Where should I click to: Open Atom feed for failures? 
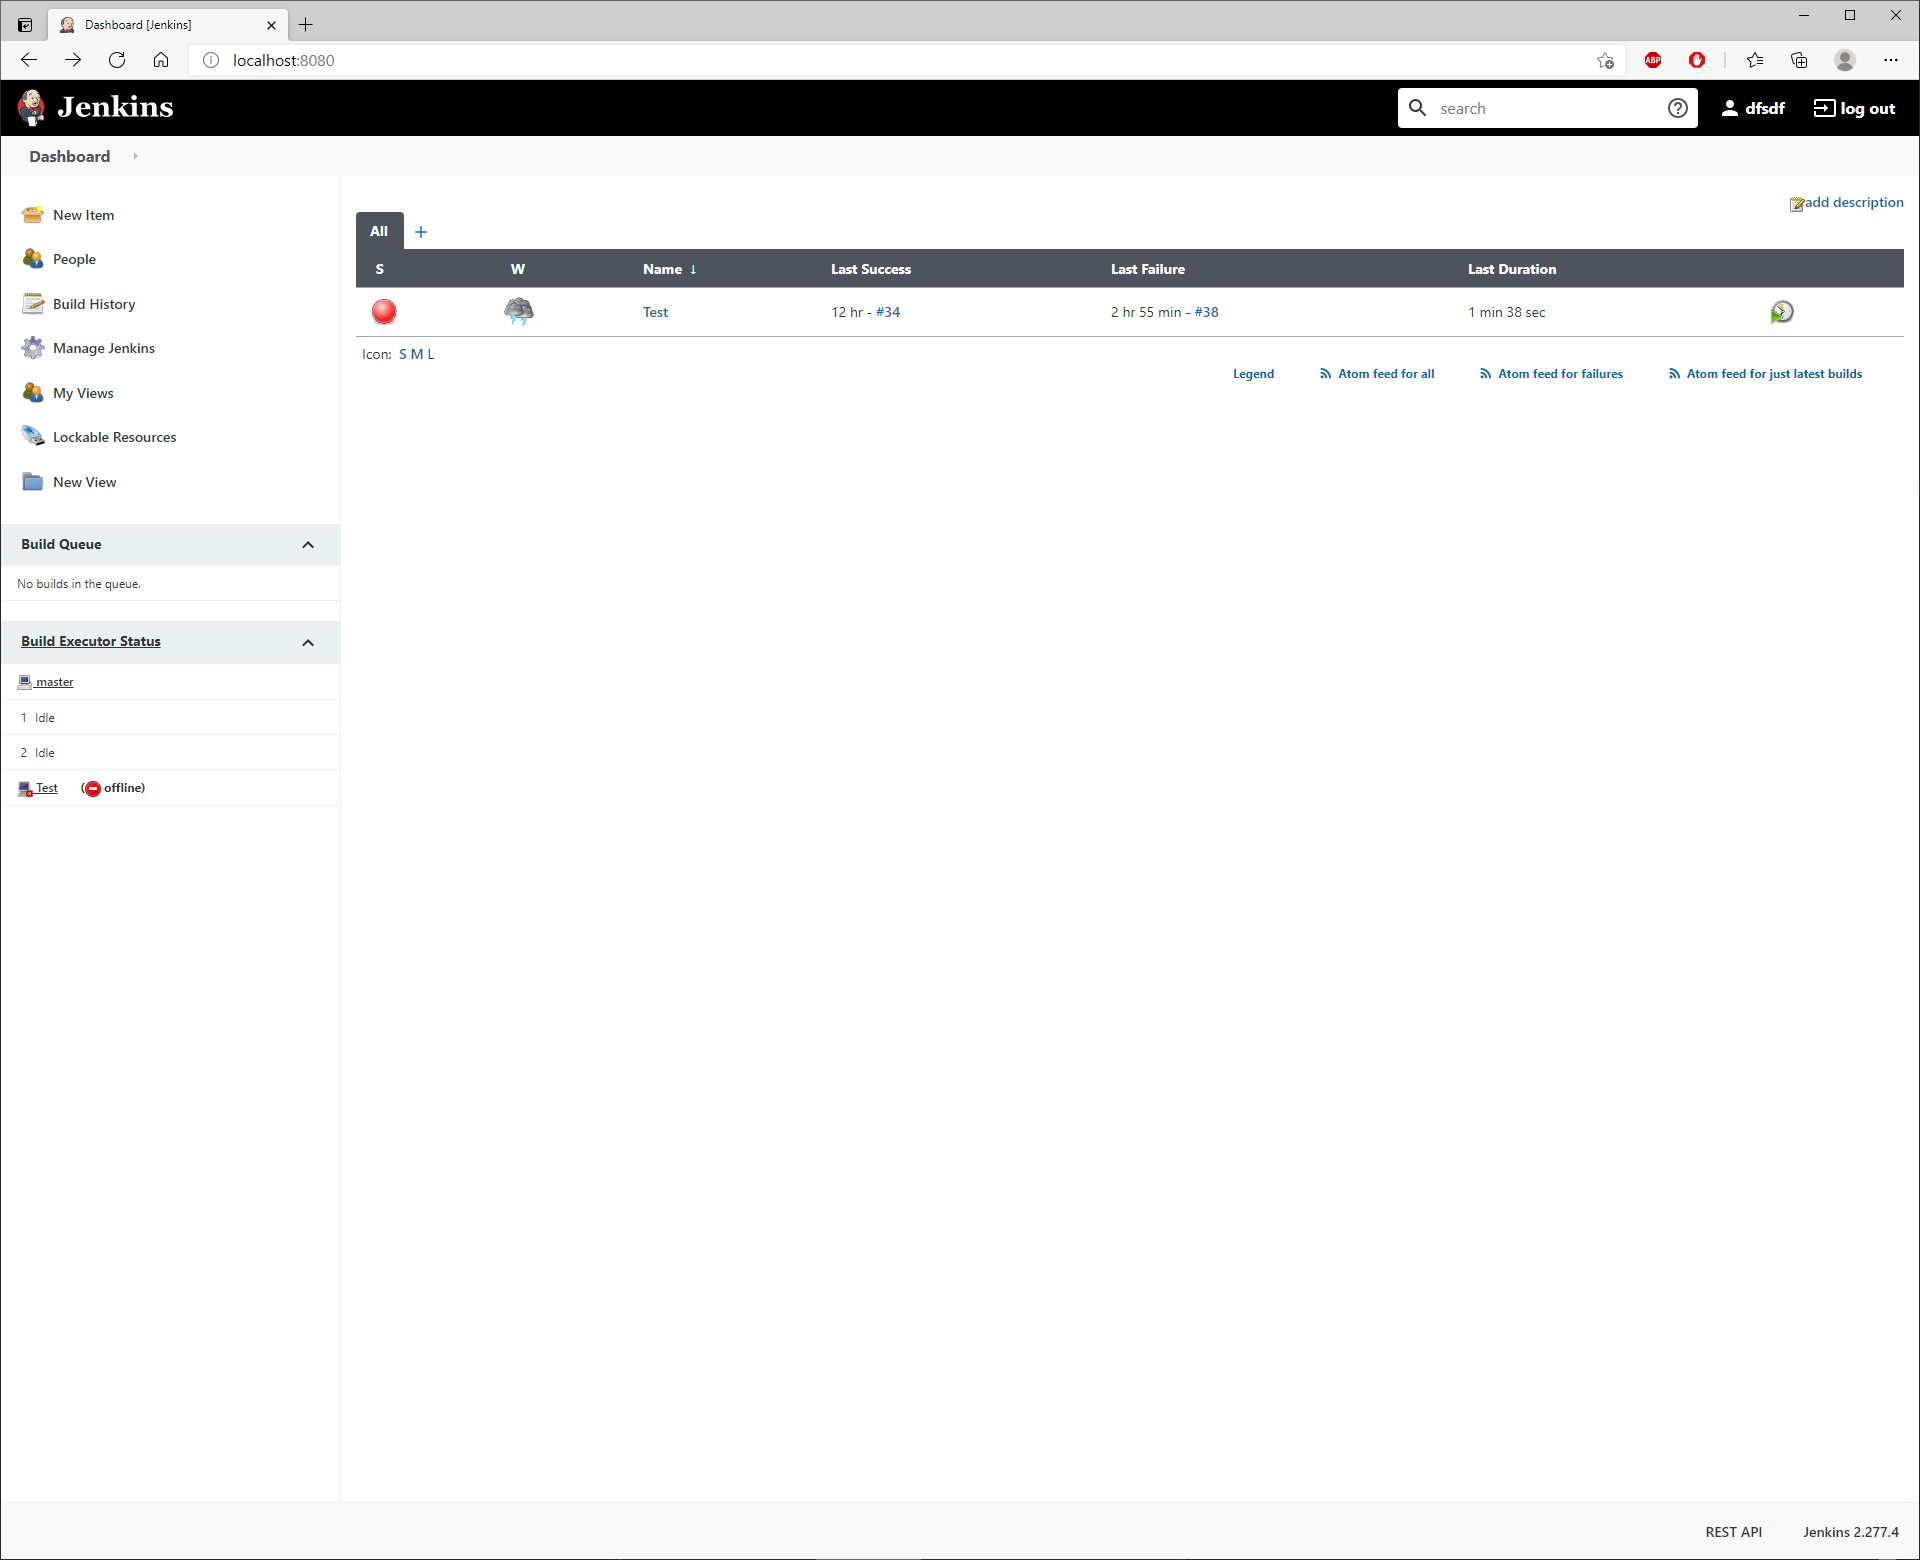tap(1550, 374)
